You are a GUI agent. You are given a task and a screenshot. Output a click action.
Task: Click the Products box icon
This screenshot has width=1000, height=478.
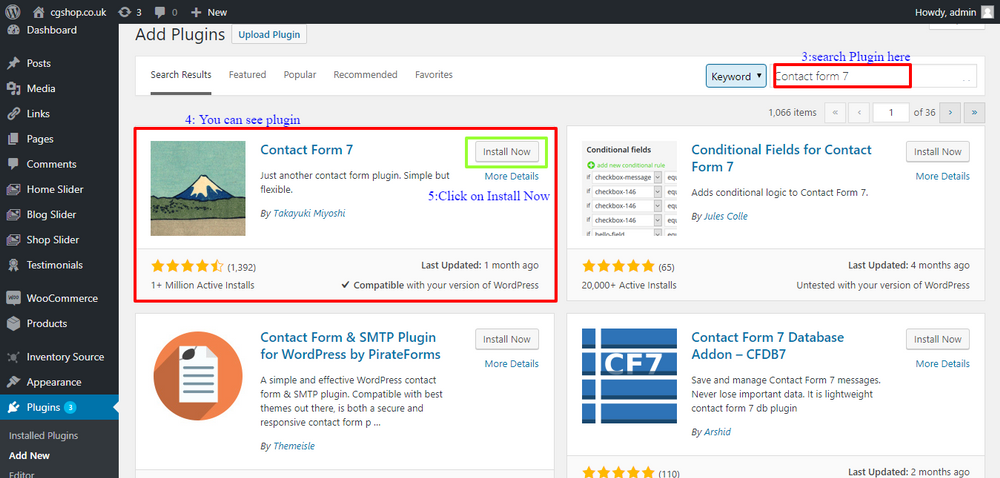(x=13, y=323)
